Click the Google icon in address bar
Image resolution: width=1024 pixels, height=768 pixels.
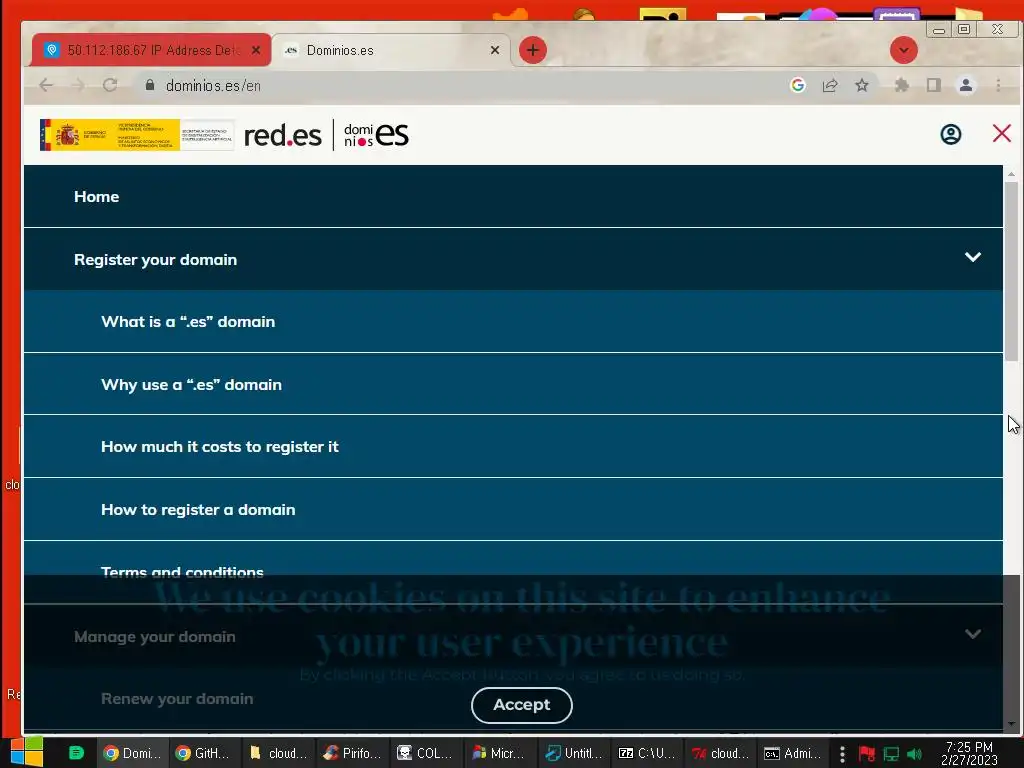pos(797,85)
